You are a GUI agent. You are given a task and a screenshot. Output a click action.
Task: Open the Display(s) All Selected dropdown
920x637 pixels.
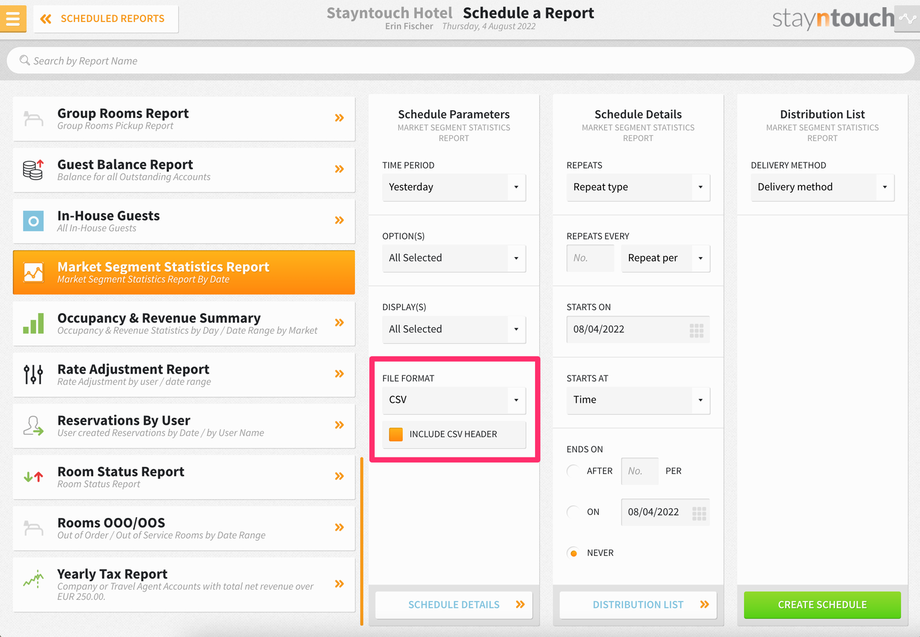pos(454,329)
